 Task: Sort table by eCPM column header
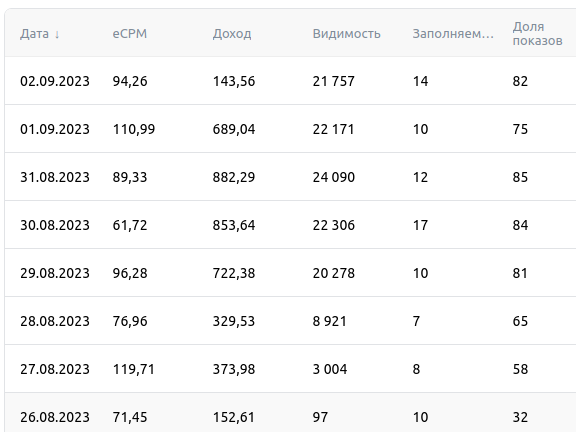tap(130, 34)
